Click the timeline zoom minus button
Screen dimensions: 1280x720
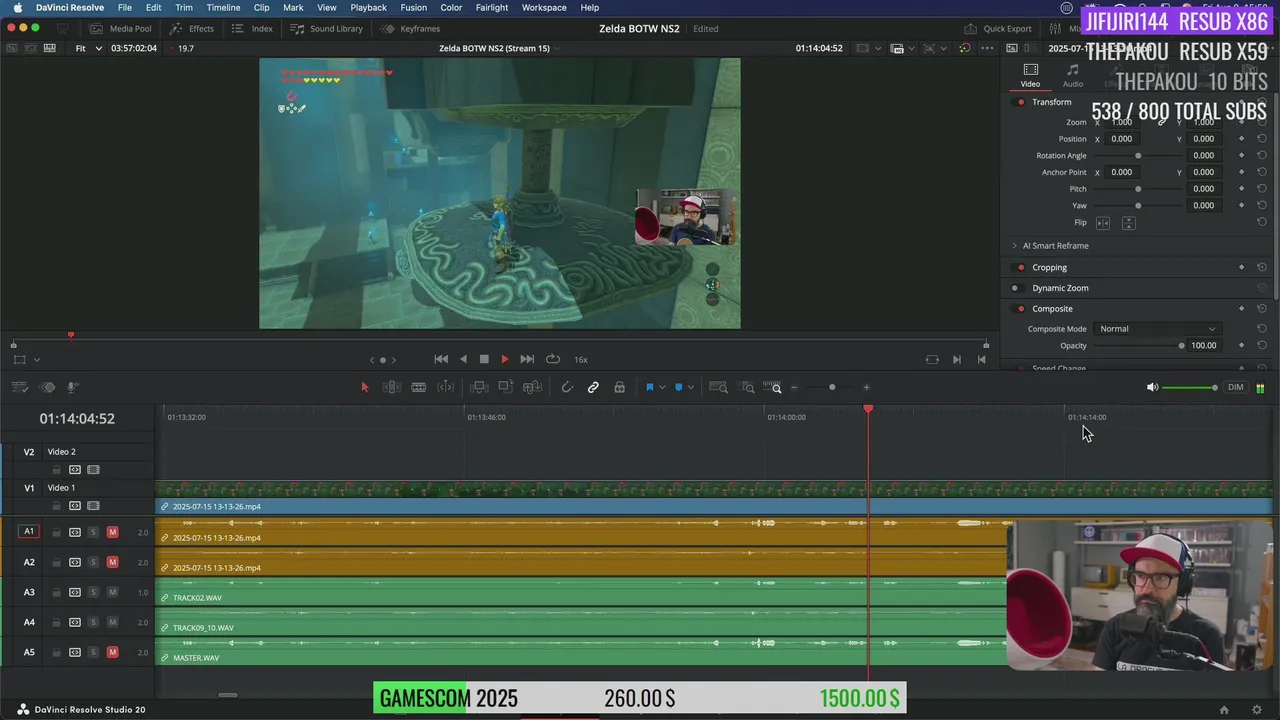point(795,388)
